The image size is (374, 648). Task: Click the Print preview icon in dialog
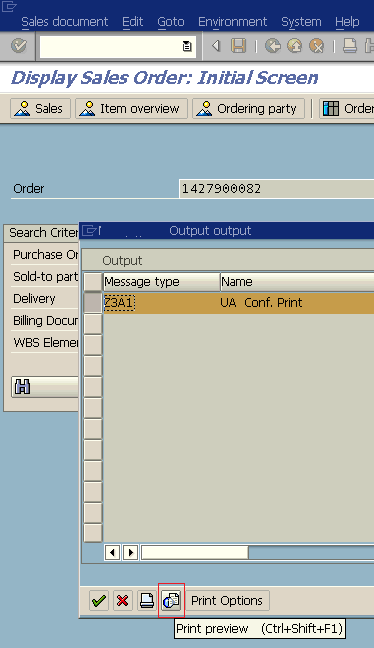tap(171, 600)
